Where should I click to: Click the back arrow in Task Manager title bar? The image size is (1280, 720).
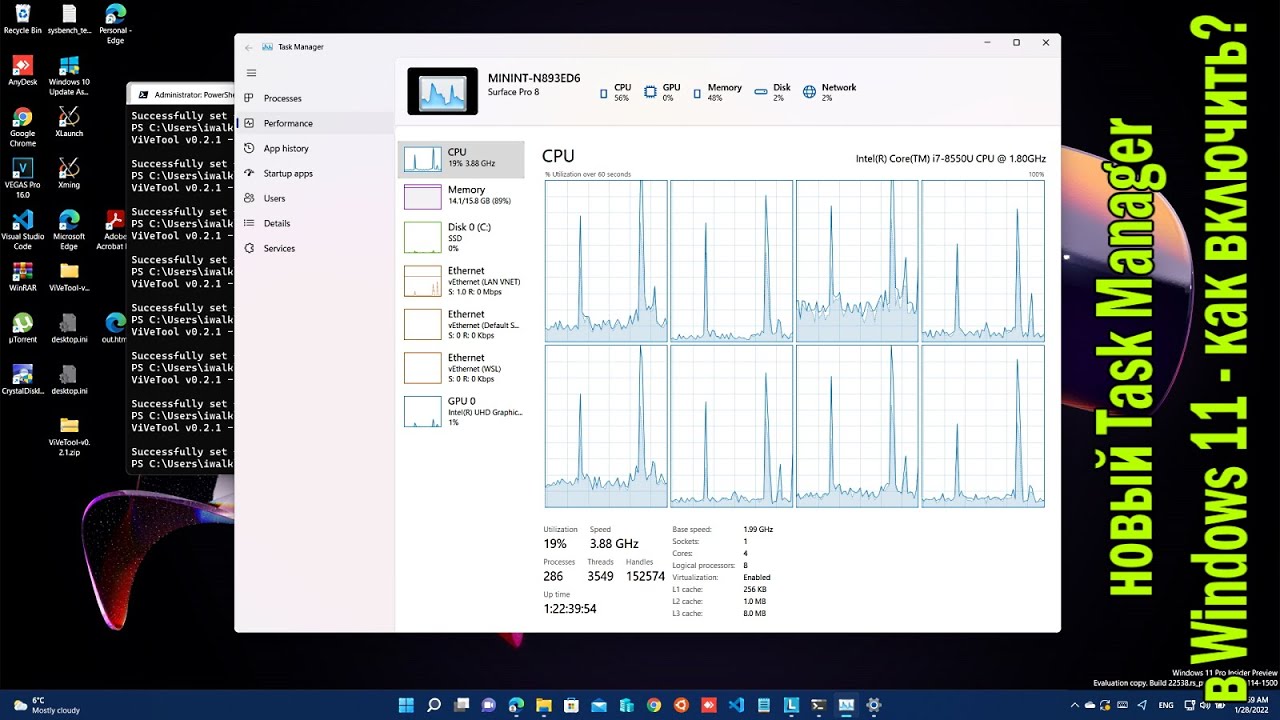click(x=248, y=47)
